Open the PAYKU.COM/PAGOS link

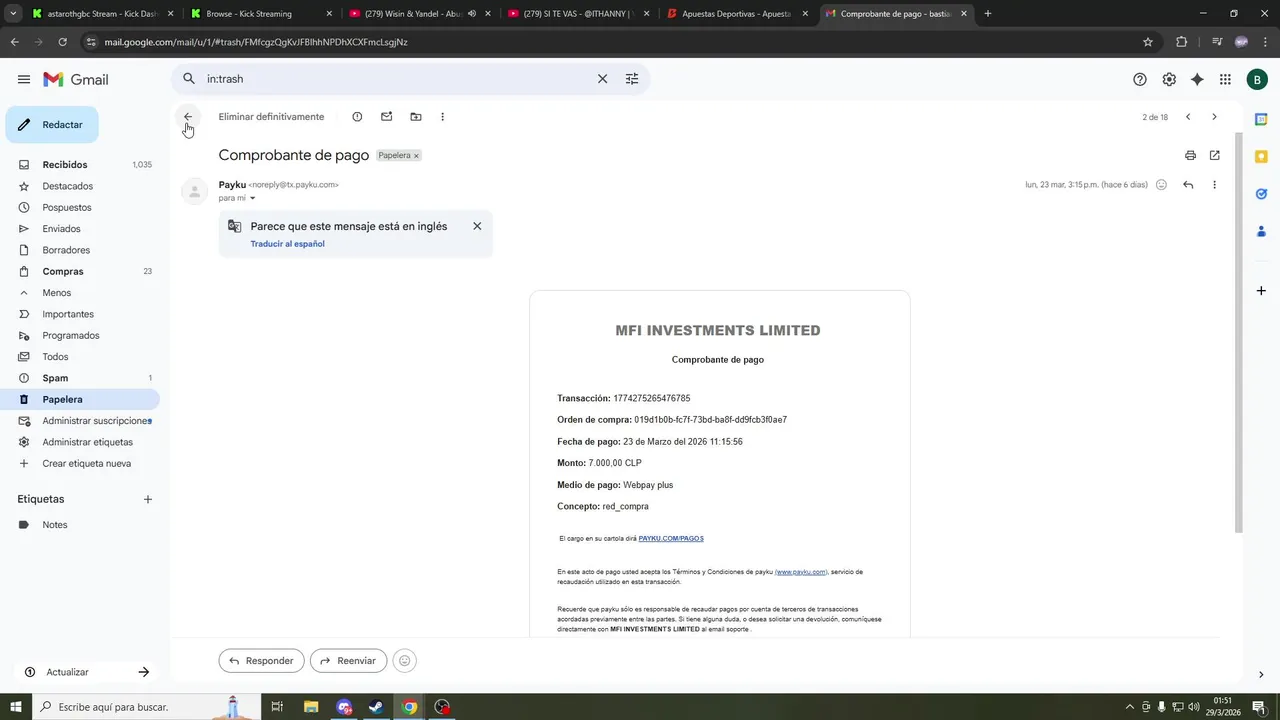click(671, 538)
